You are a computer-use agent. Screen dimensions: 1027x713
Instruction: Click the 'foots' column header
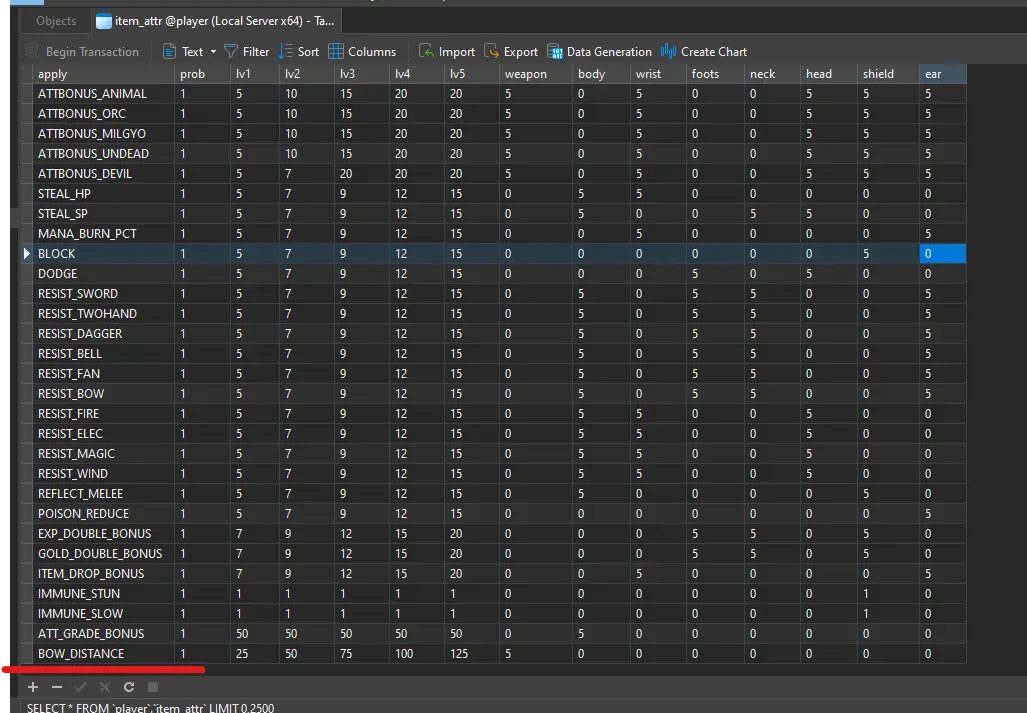[x=715, y=74]
